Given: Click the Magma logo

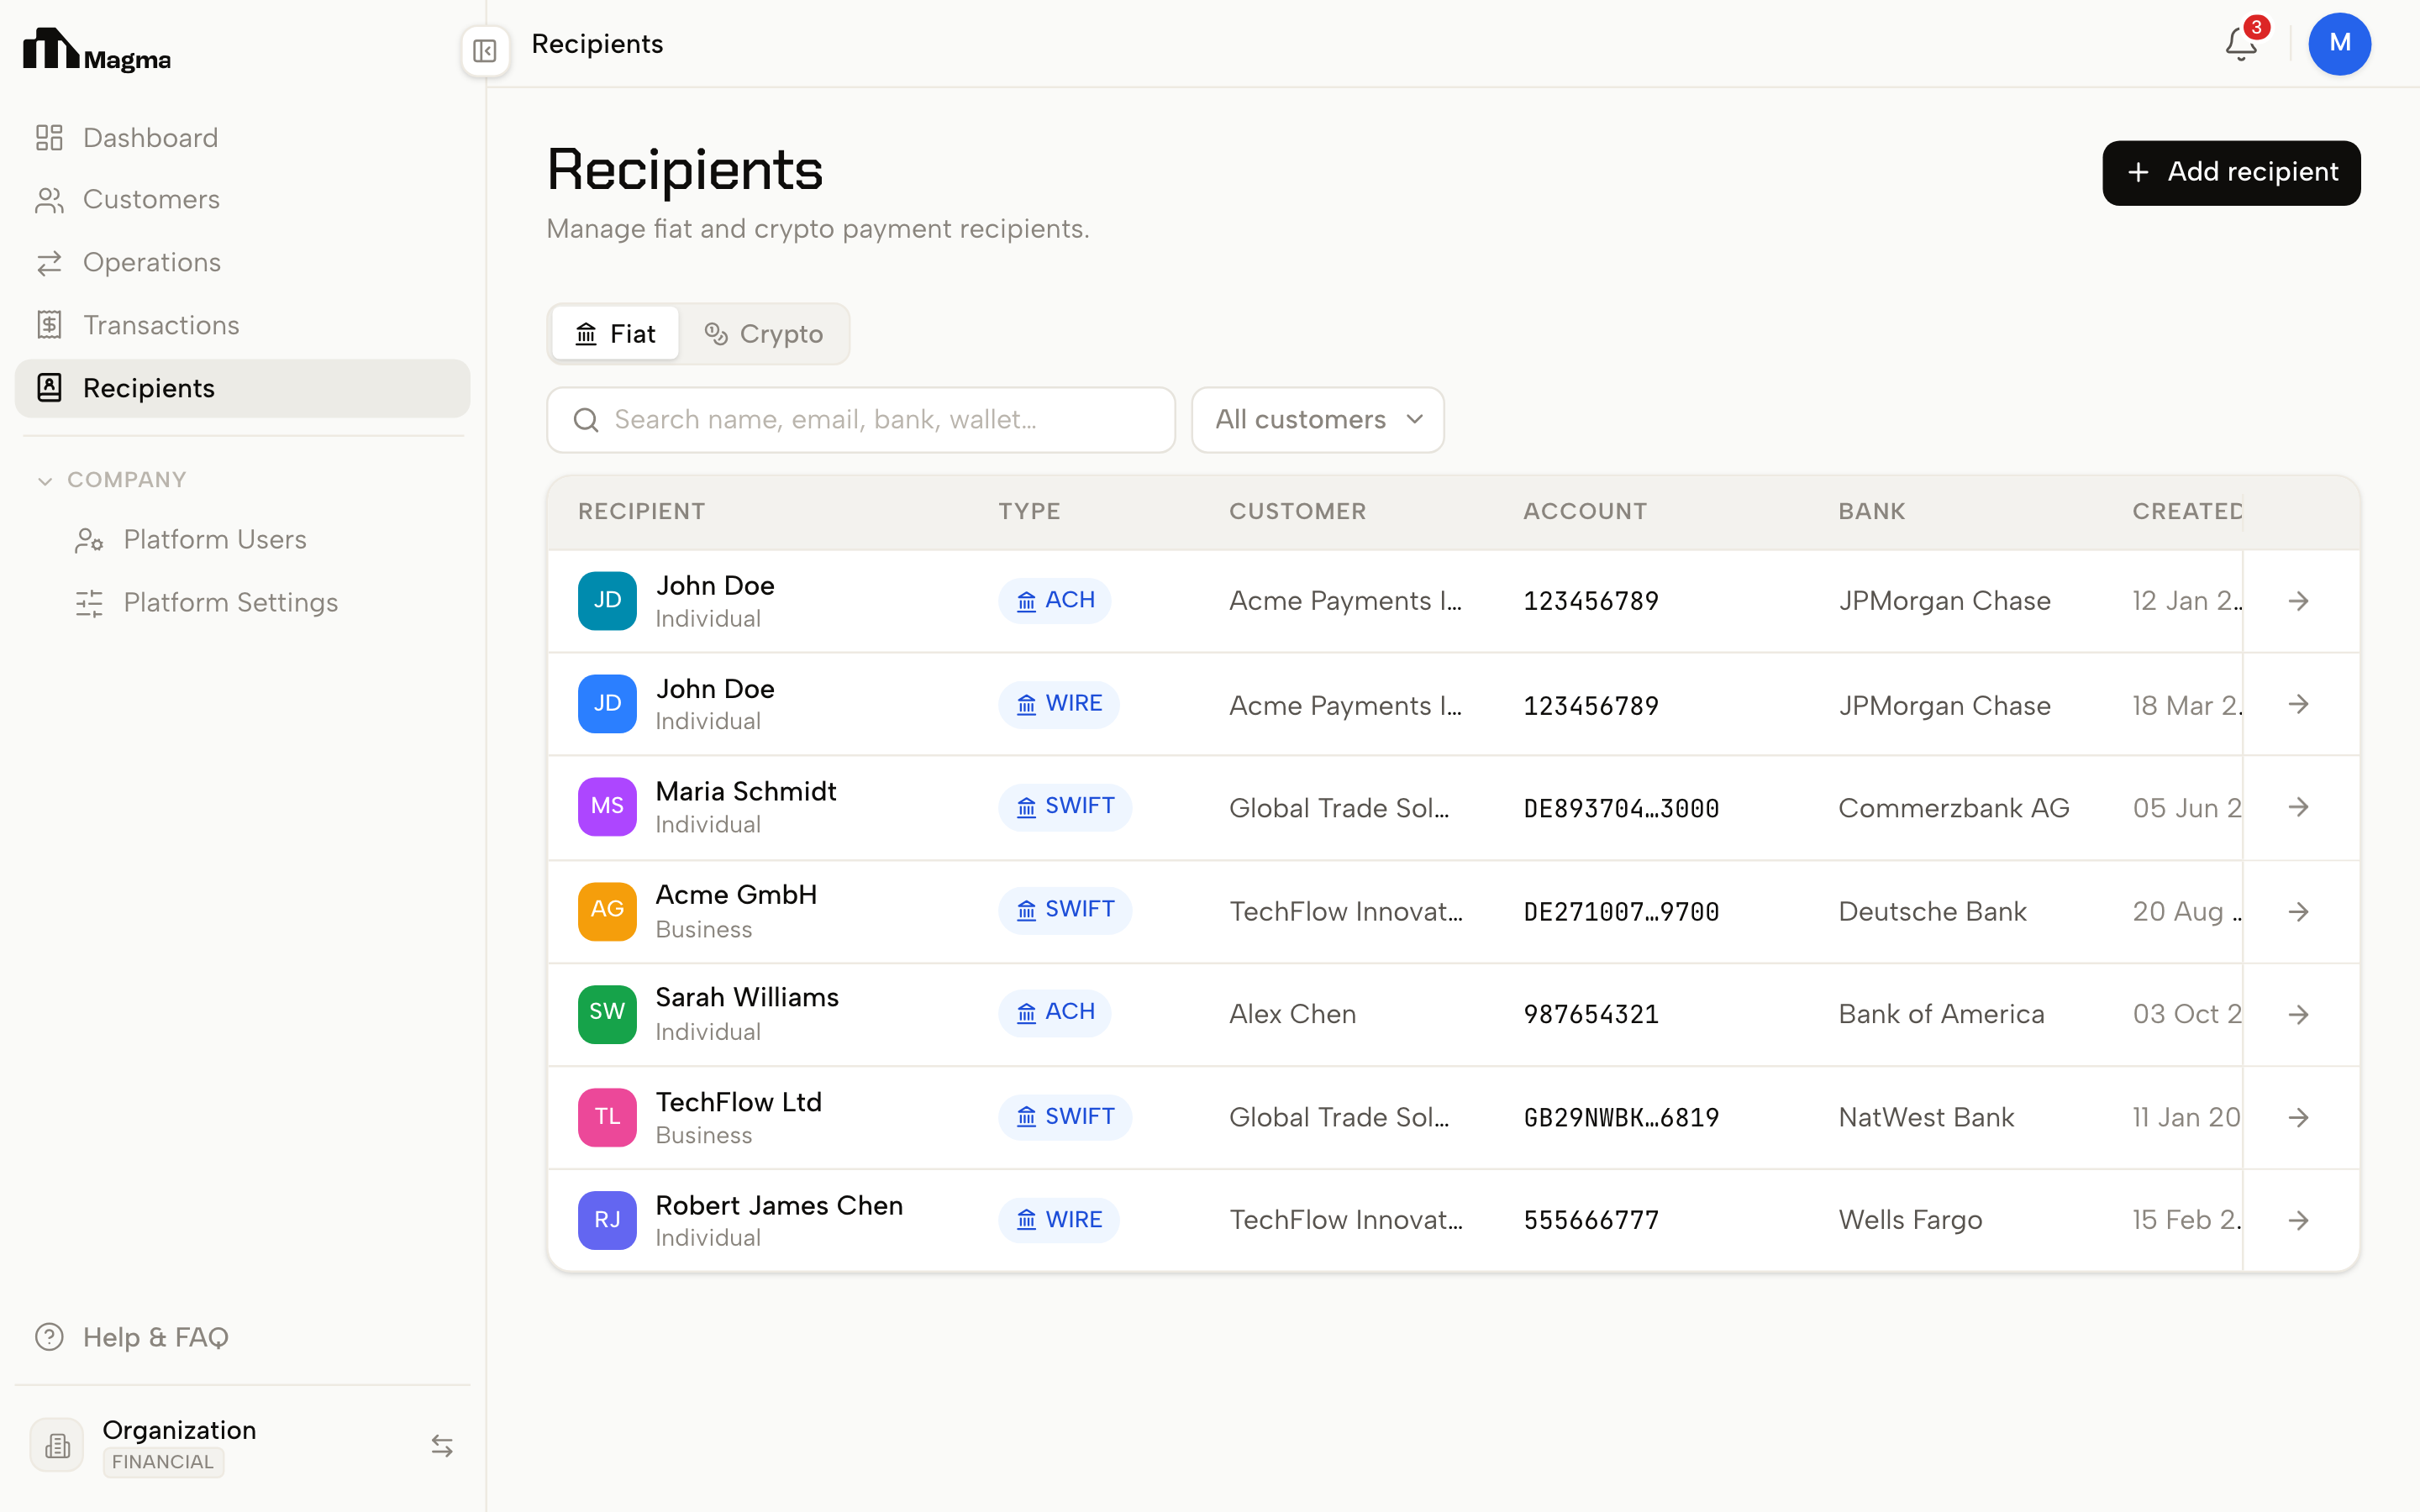Looking at the screenshot, I should point(97,50).
